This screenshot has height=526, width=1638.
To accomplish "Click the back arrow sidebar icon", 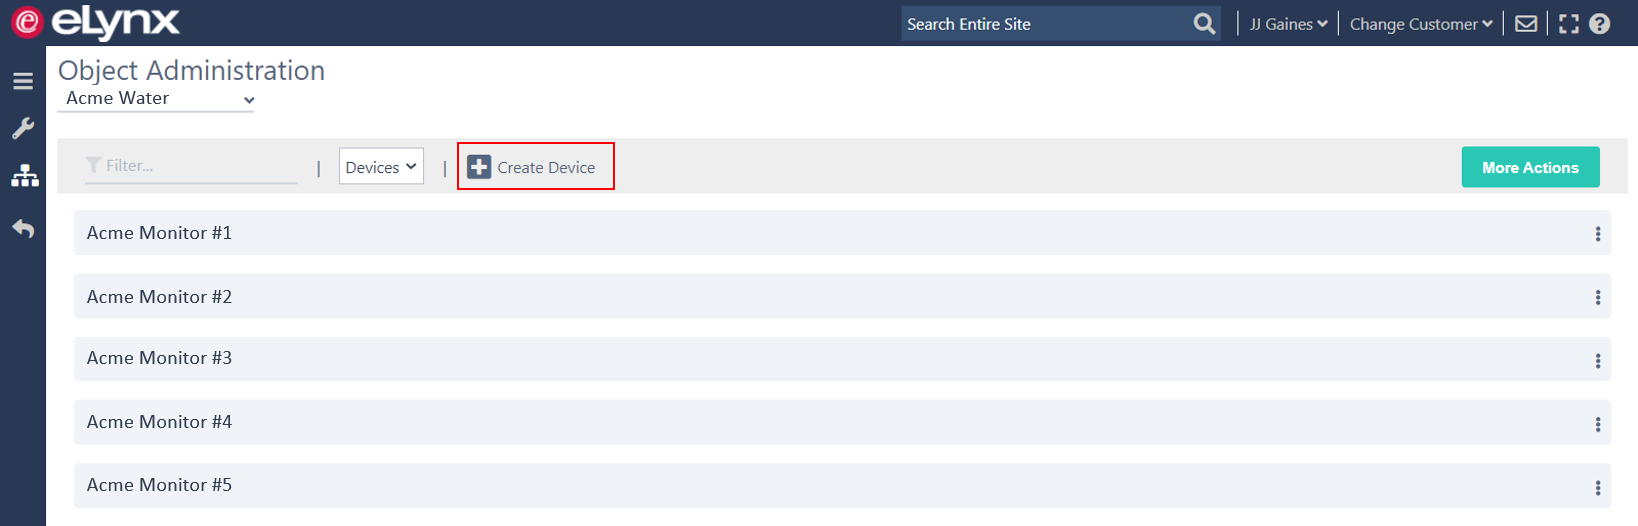I will 23,229.
